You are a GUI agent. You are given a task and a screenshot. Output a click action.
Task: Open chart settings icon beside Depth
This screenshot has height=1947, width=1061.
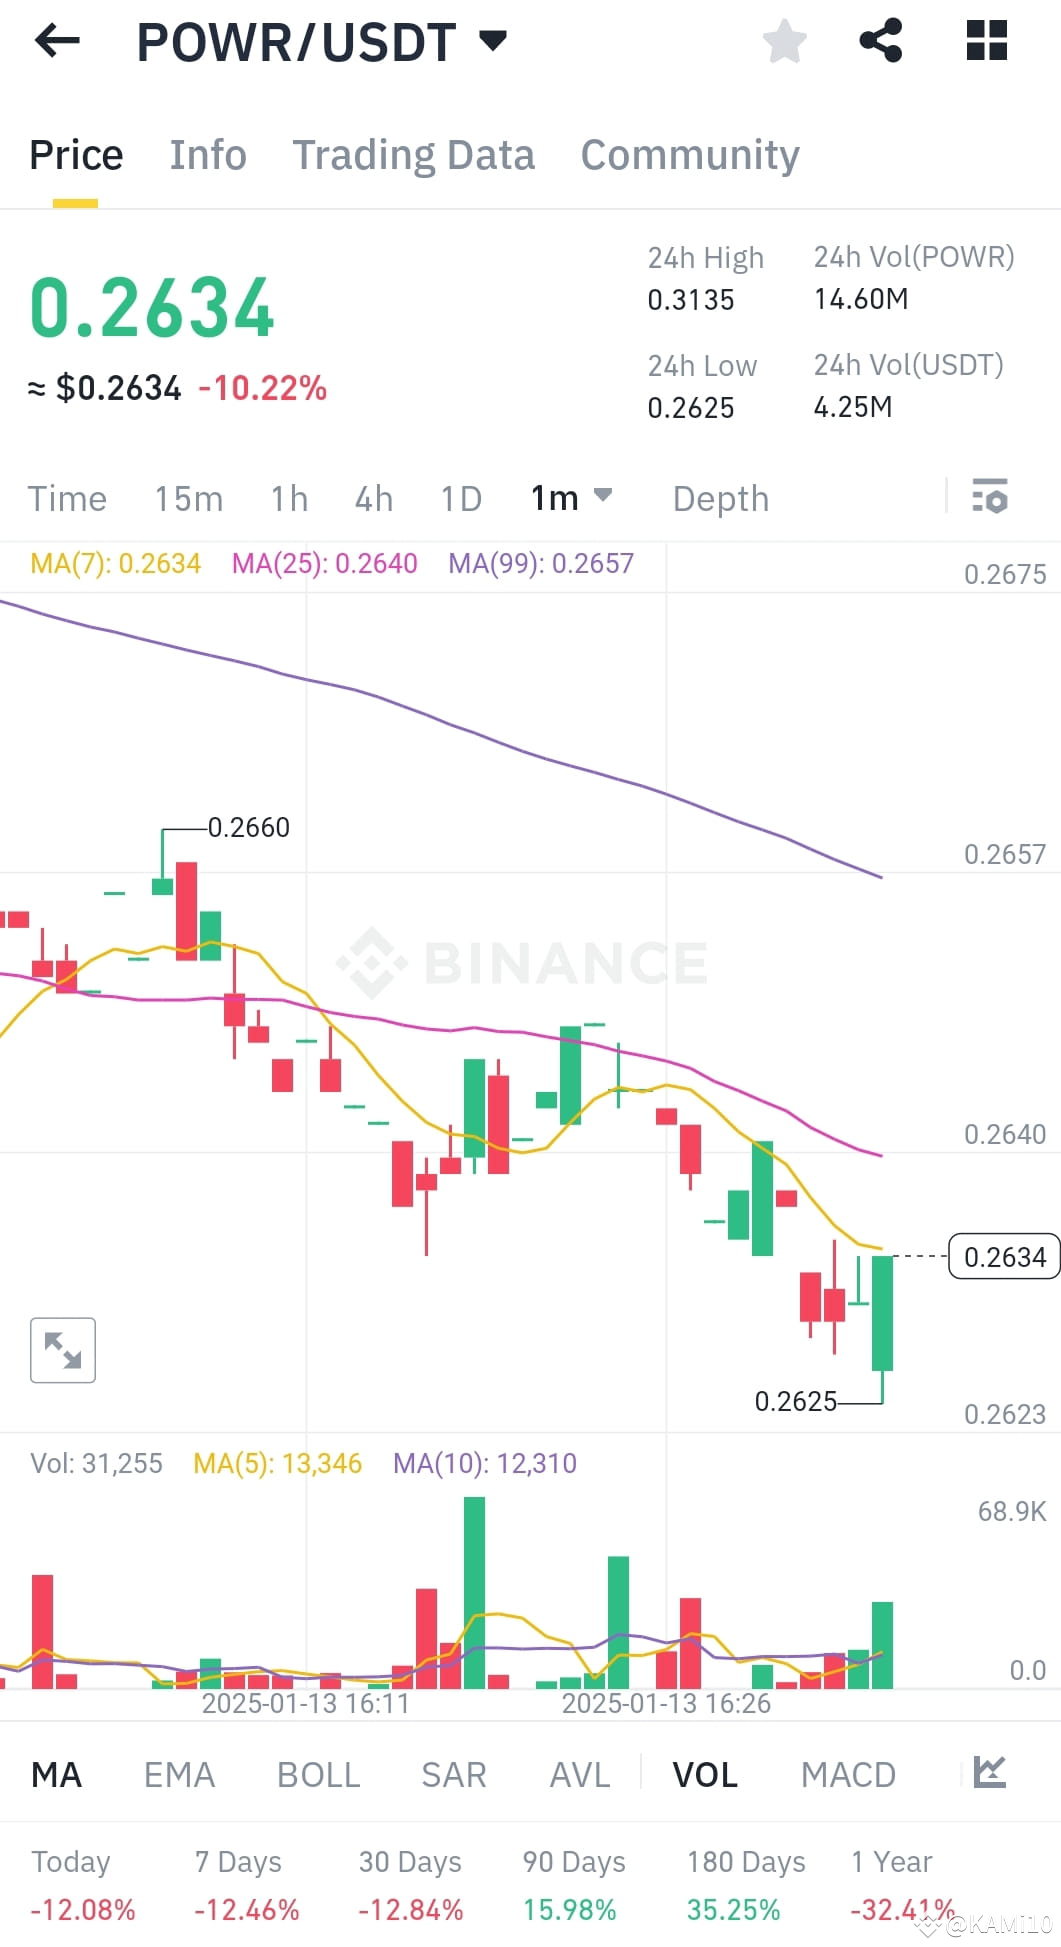pyautogui.click(x=988, y=497)
